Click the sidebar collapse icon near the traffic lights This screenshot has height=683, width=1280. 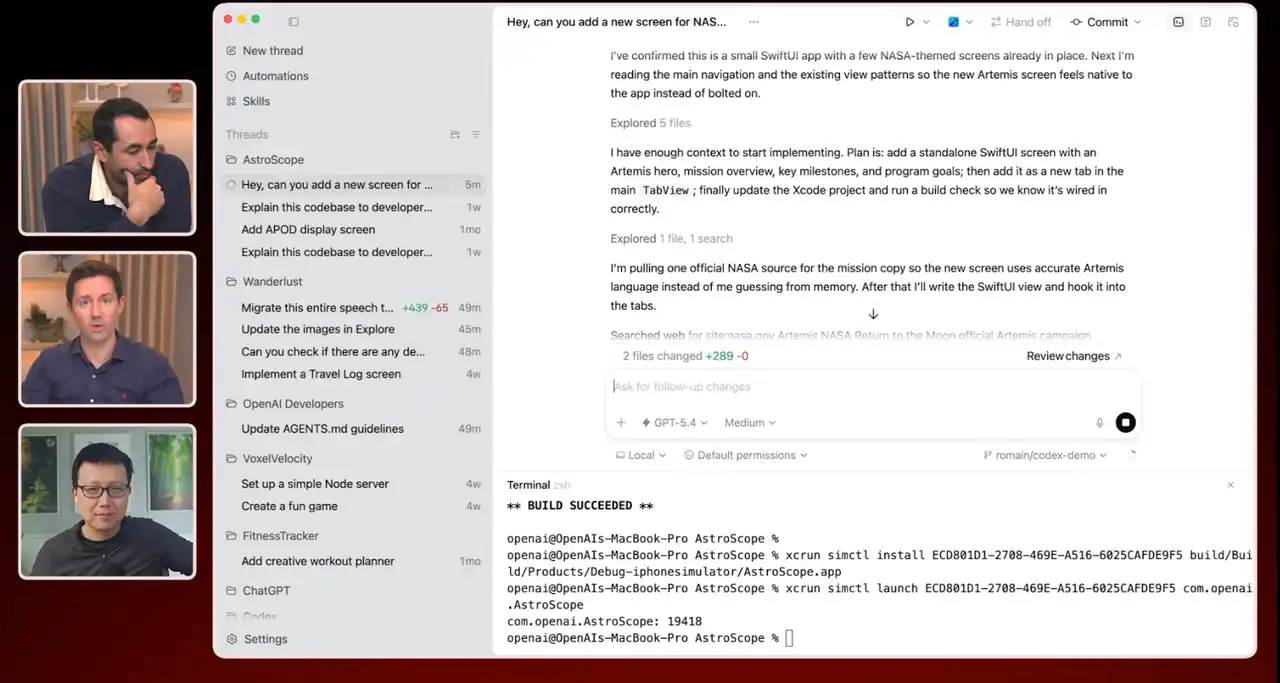click(x=292, y=21)
